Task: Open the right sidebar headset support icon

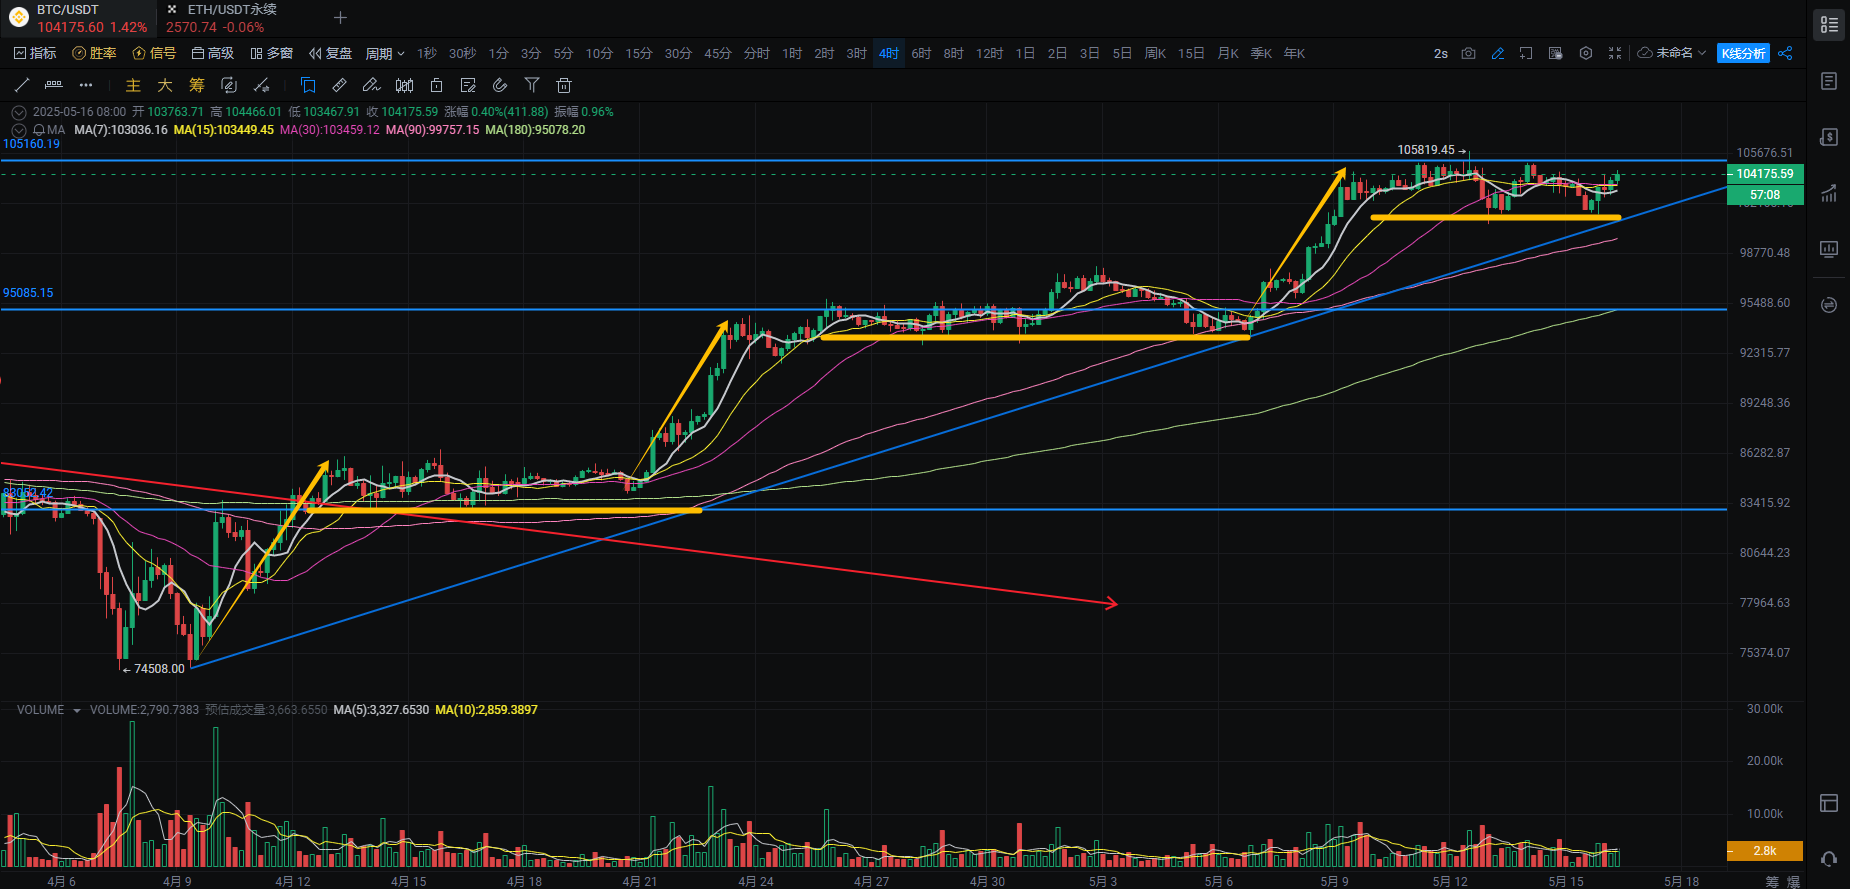Action: [1829, 859]
